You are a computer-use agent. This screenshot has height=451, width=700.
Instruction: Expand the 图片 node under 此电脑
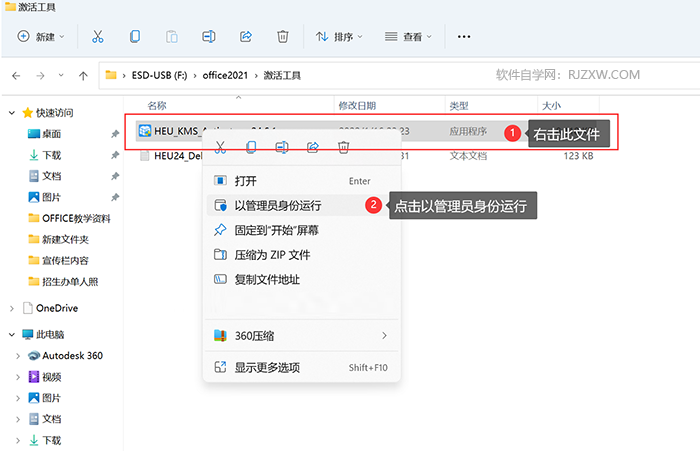(18, 398)
